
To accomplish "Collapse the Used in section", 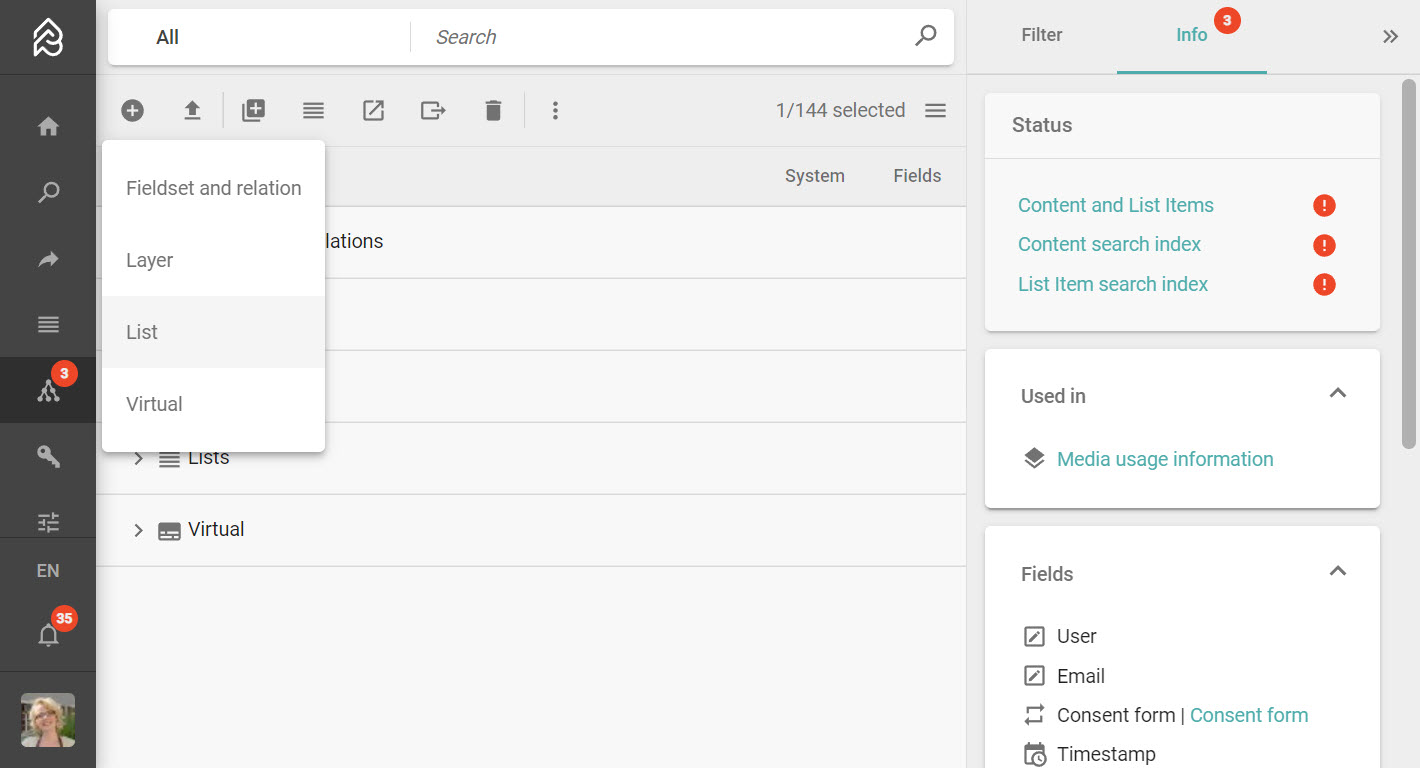I will click(x=1337, y=393).
